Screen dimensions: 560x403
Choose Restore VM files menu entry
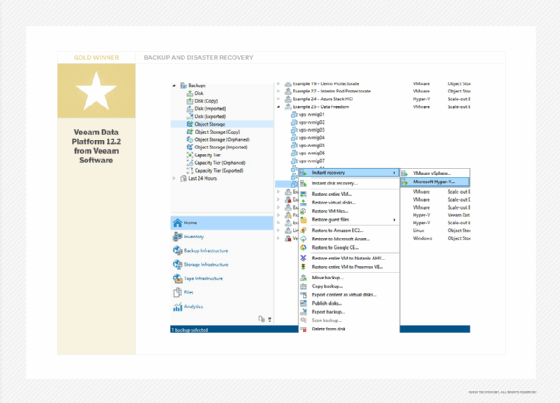click(349, 211)
